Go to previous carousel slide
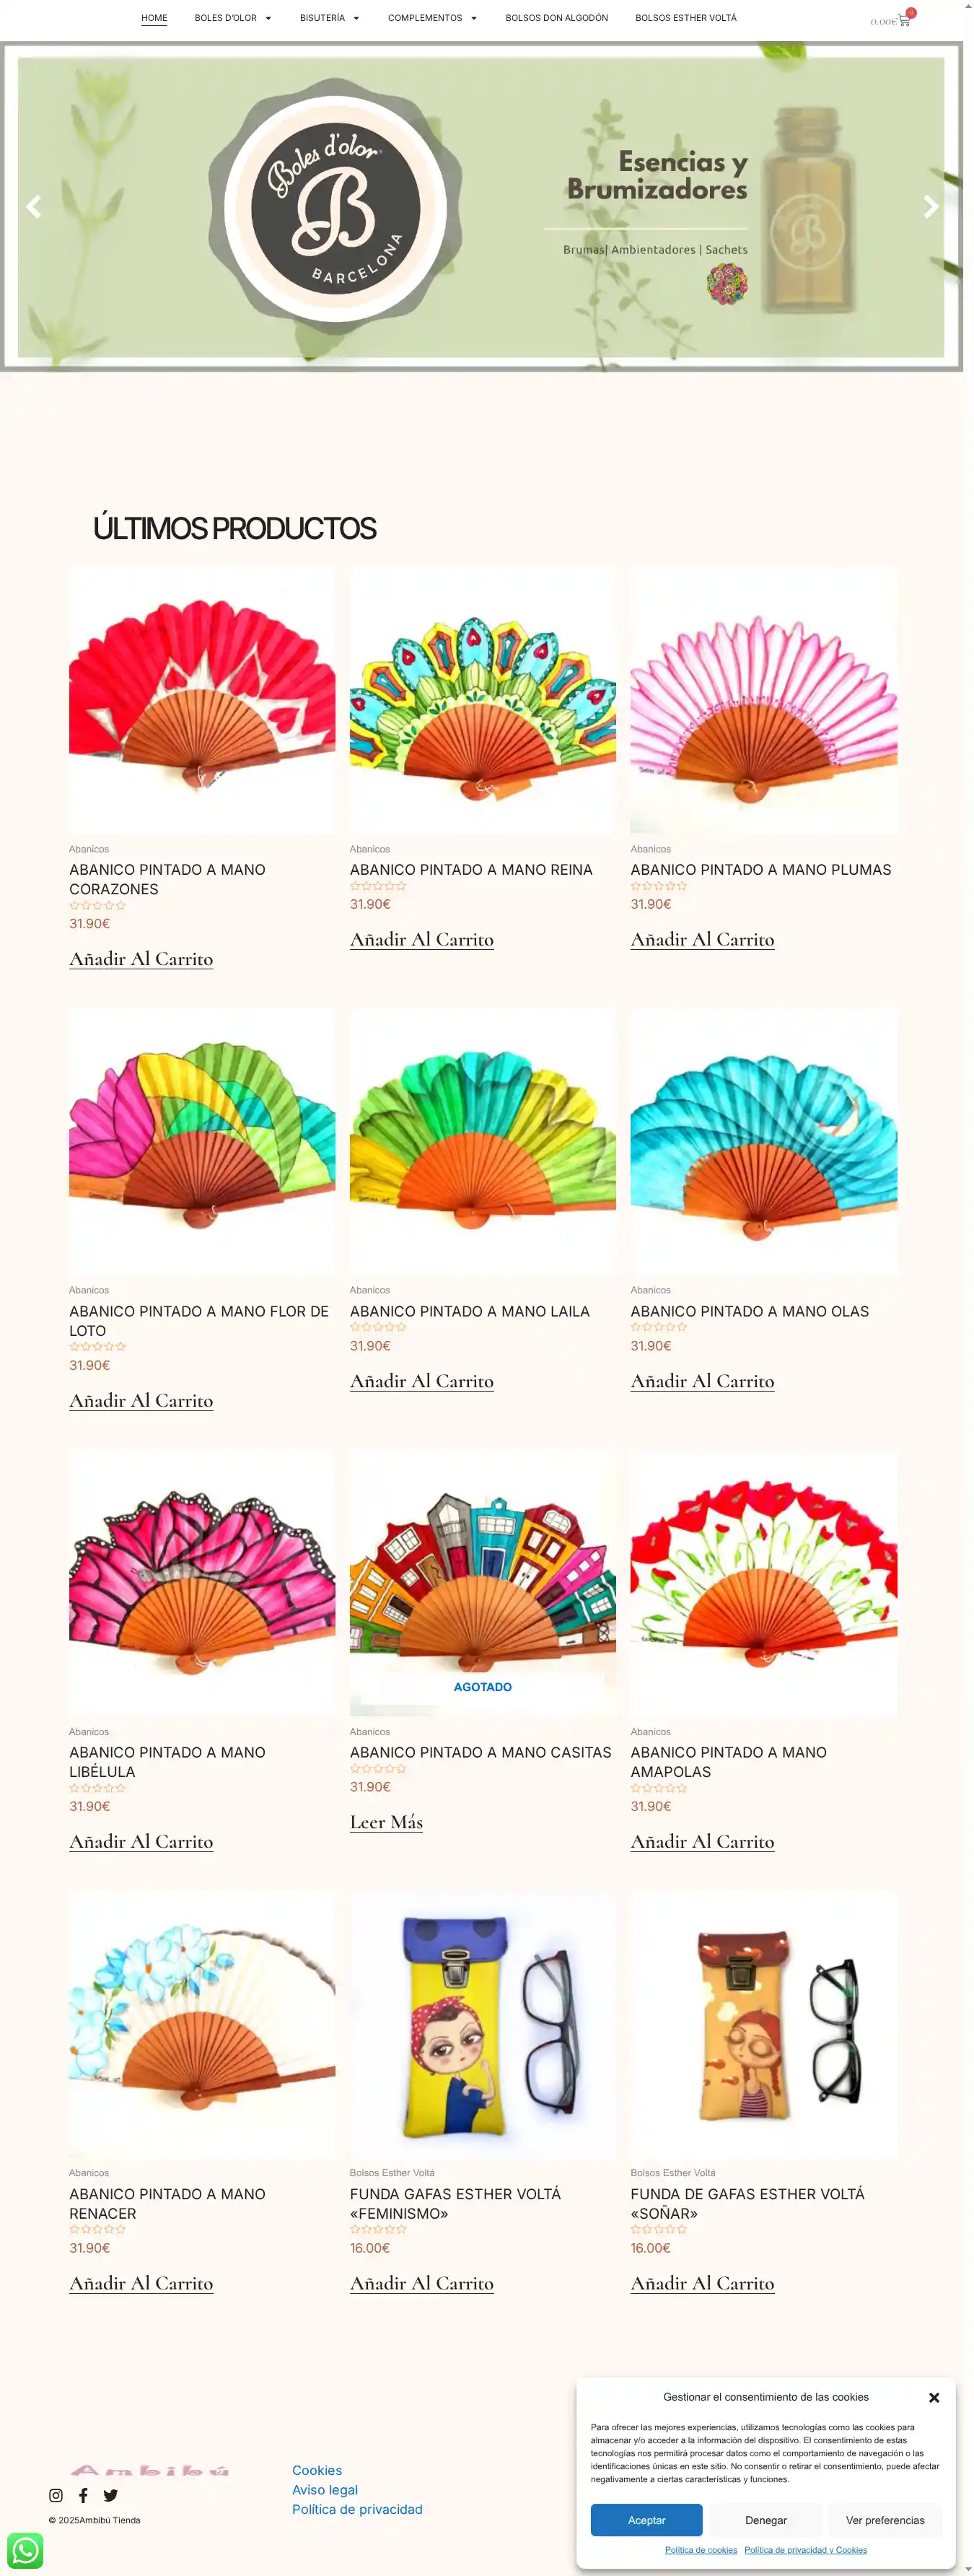This screenshot has height=2576, width=974. point(33,207)
